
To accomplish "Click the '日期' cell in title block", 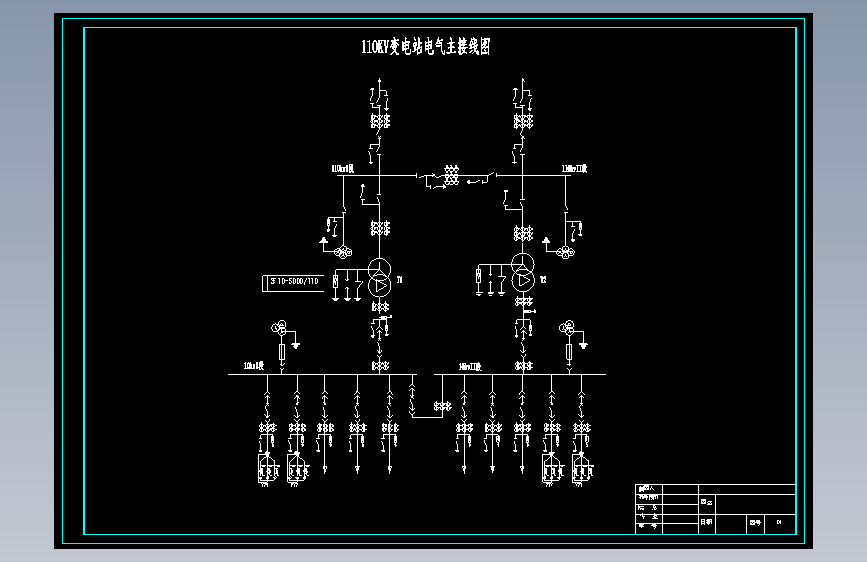I will tap(706, 522).
